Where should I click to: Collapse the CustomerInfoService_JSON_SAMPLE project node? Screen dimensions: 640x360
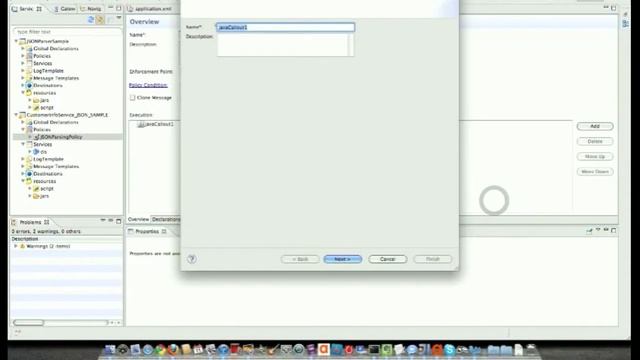tap(16, 115)
